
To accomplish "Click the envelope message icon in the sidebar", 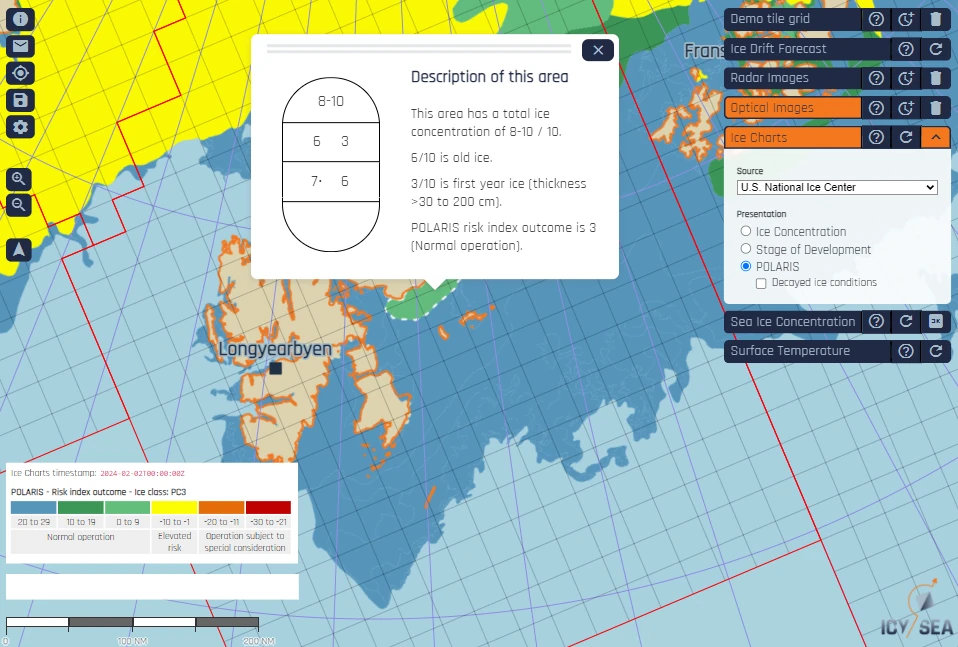I will coord(20,46).
